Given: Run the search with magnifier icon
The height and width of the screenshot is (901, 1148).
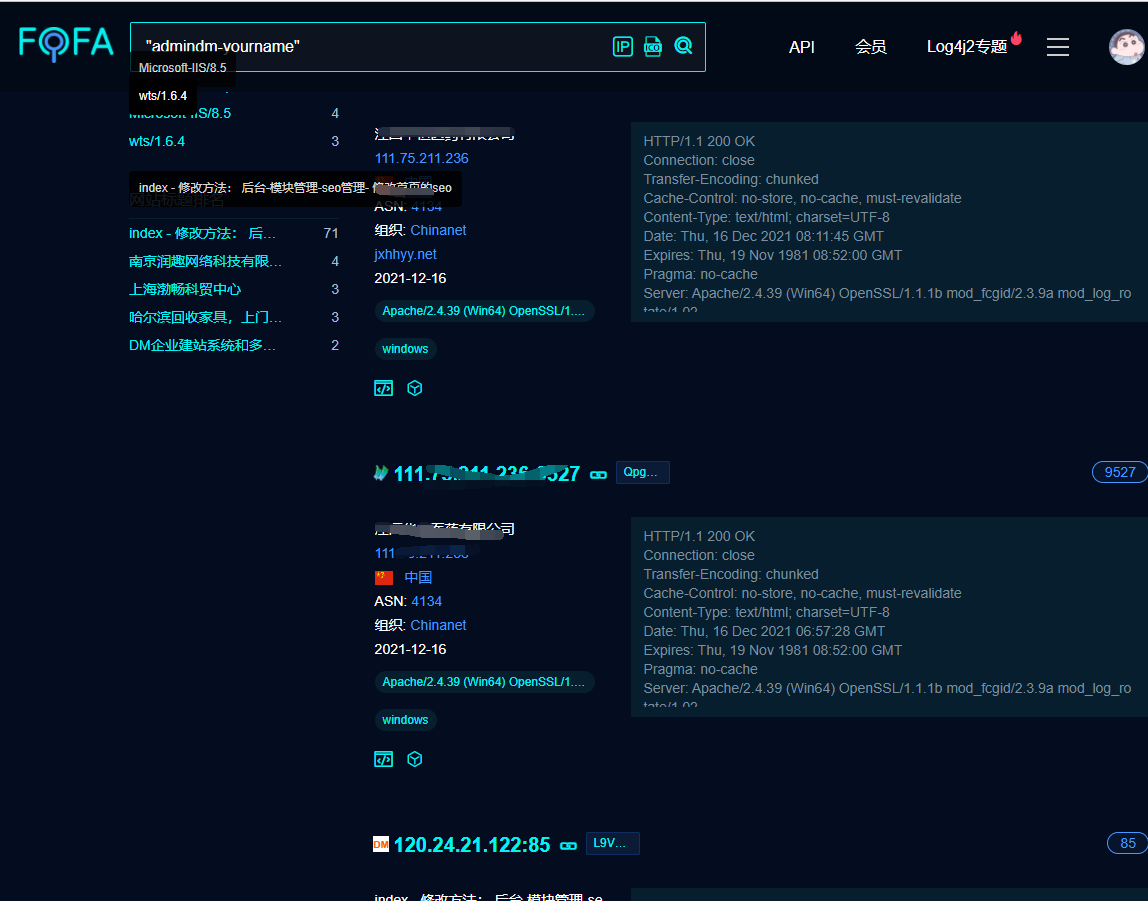Looking at the screenshot, I should pos(683,46).
